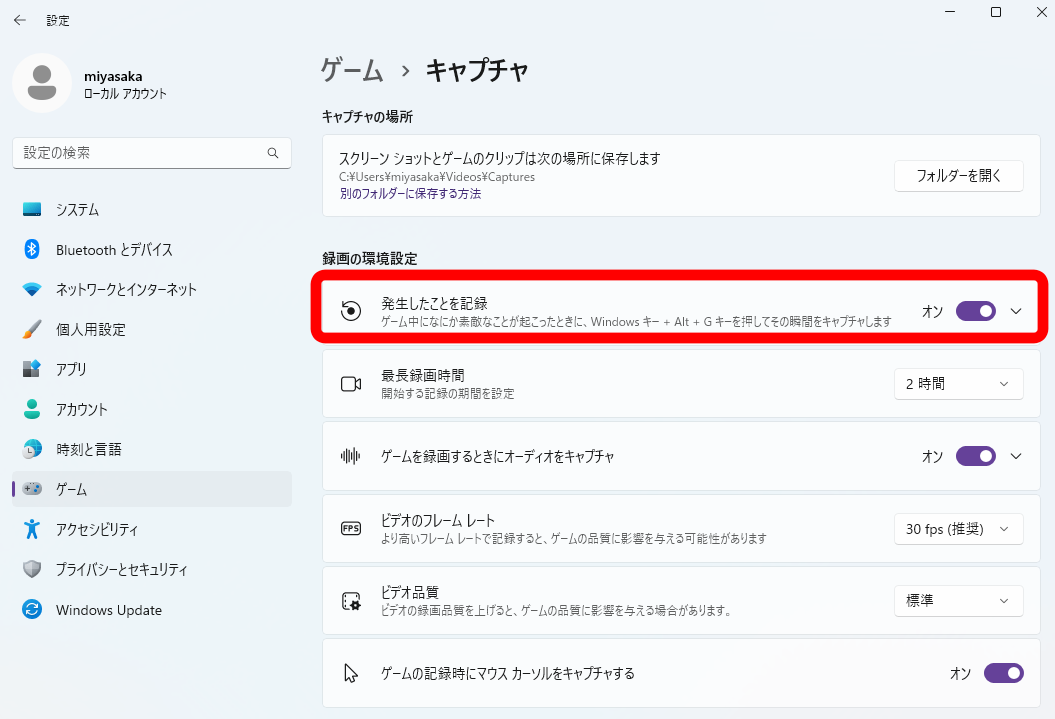The height and width of the screenshot is (719, 1055).
Task: Turn off mouse cursor capture toggle
Action: pyautogui.click(x=1004, y=673)
